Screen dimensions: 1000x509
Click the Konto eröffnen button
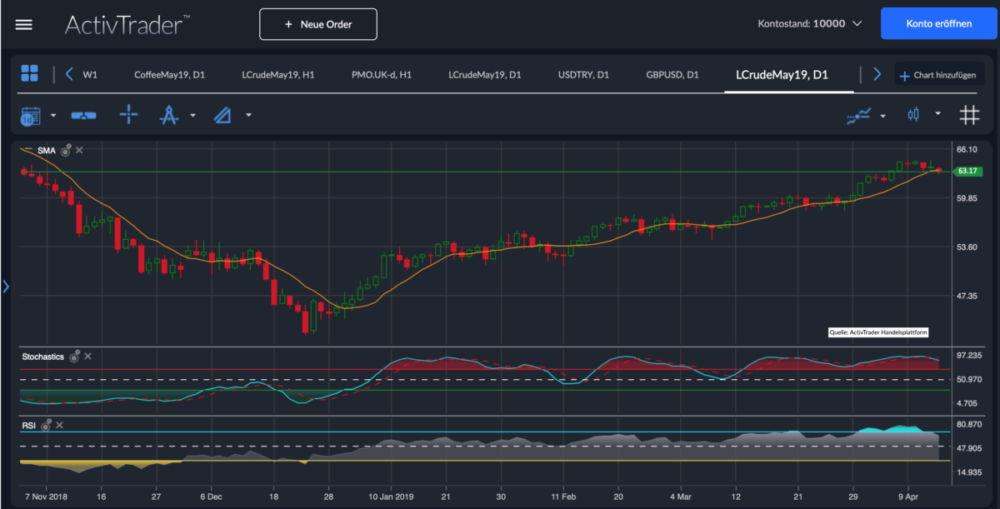(x=939, y=24)
